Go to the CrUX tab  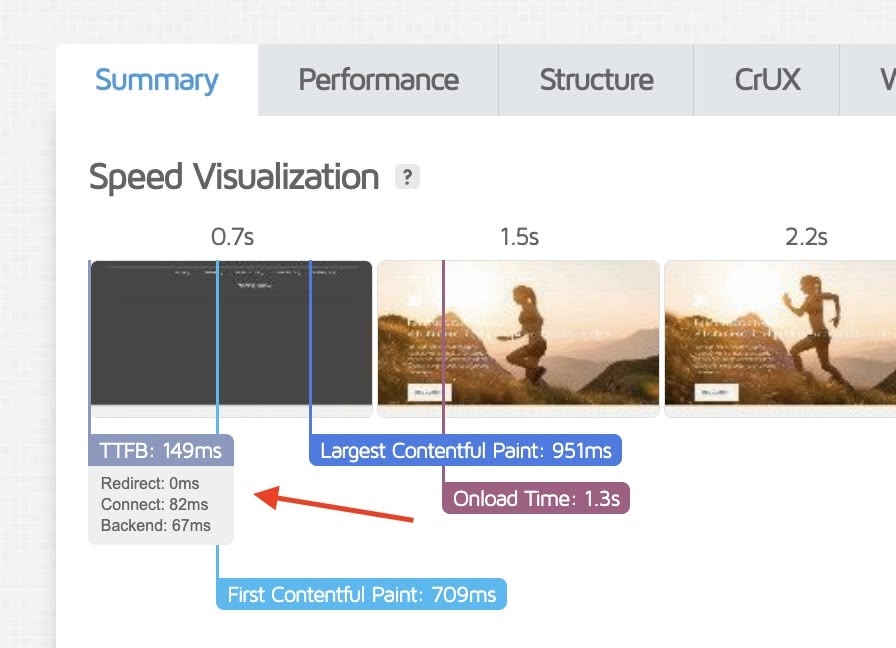coord(767,80)
